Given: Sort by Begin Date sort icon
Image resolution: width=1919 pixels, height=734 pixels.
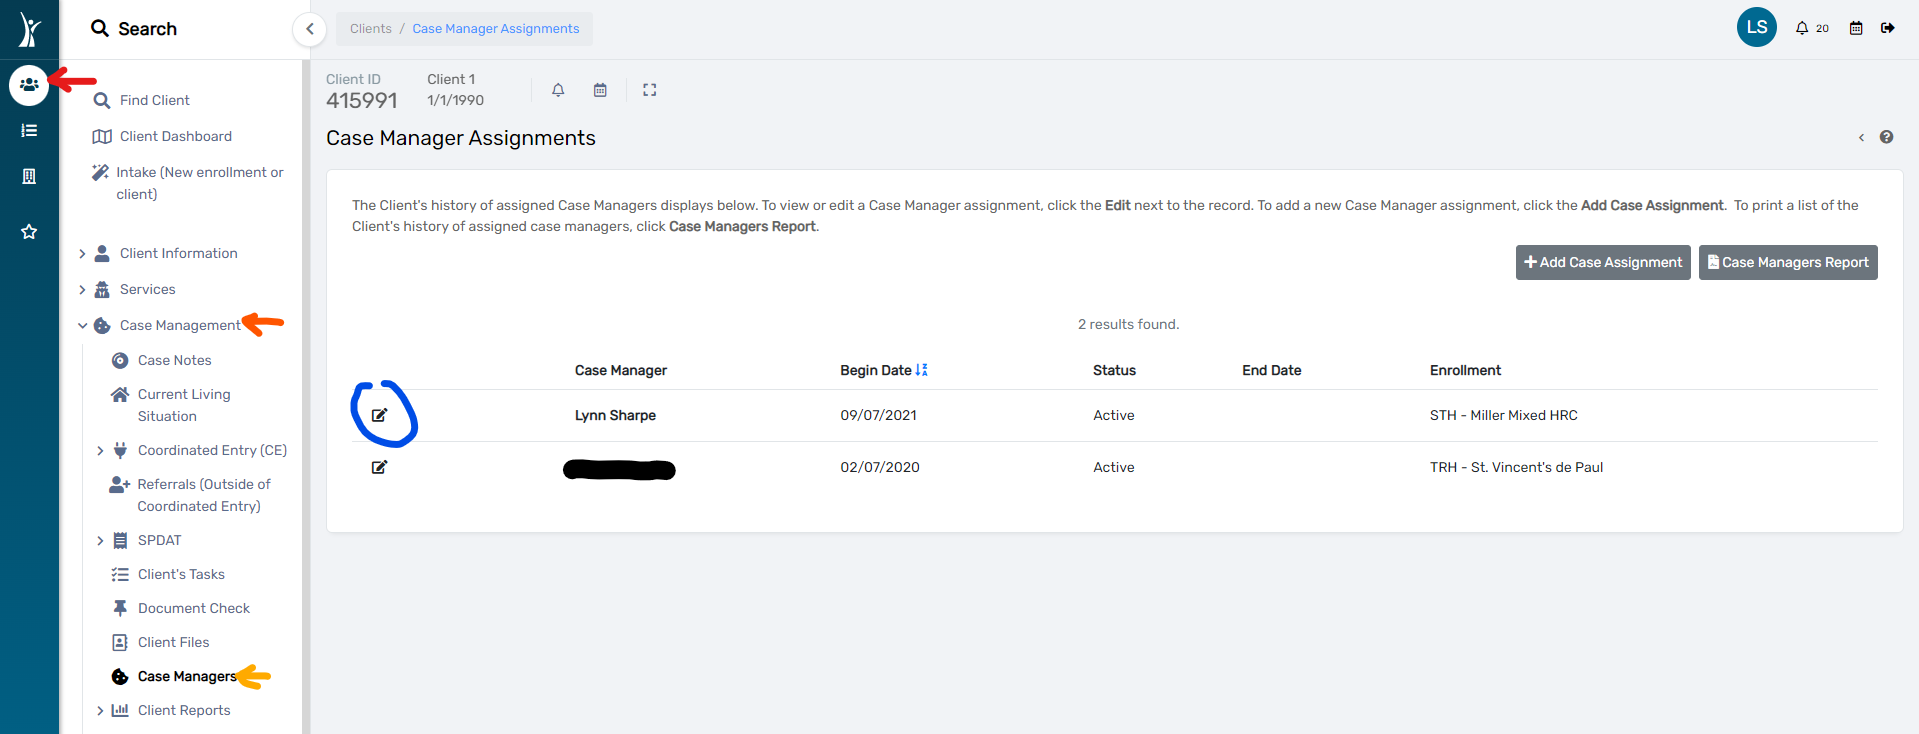Looking at the screenshot, I should click(921, 370).
